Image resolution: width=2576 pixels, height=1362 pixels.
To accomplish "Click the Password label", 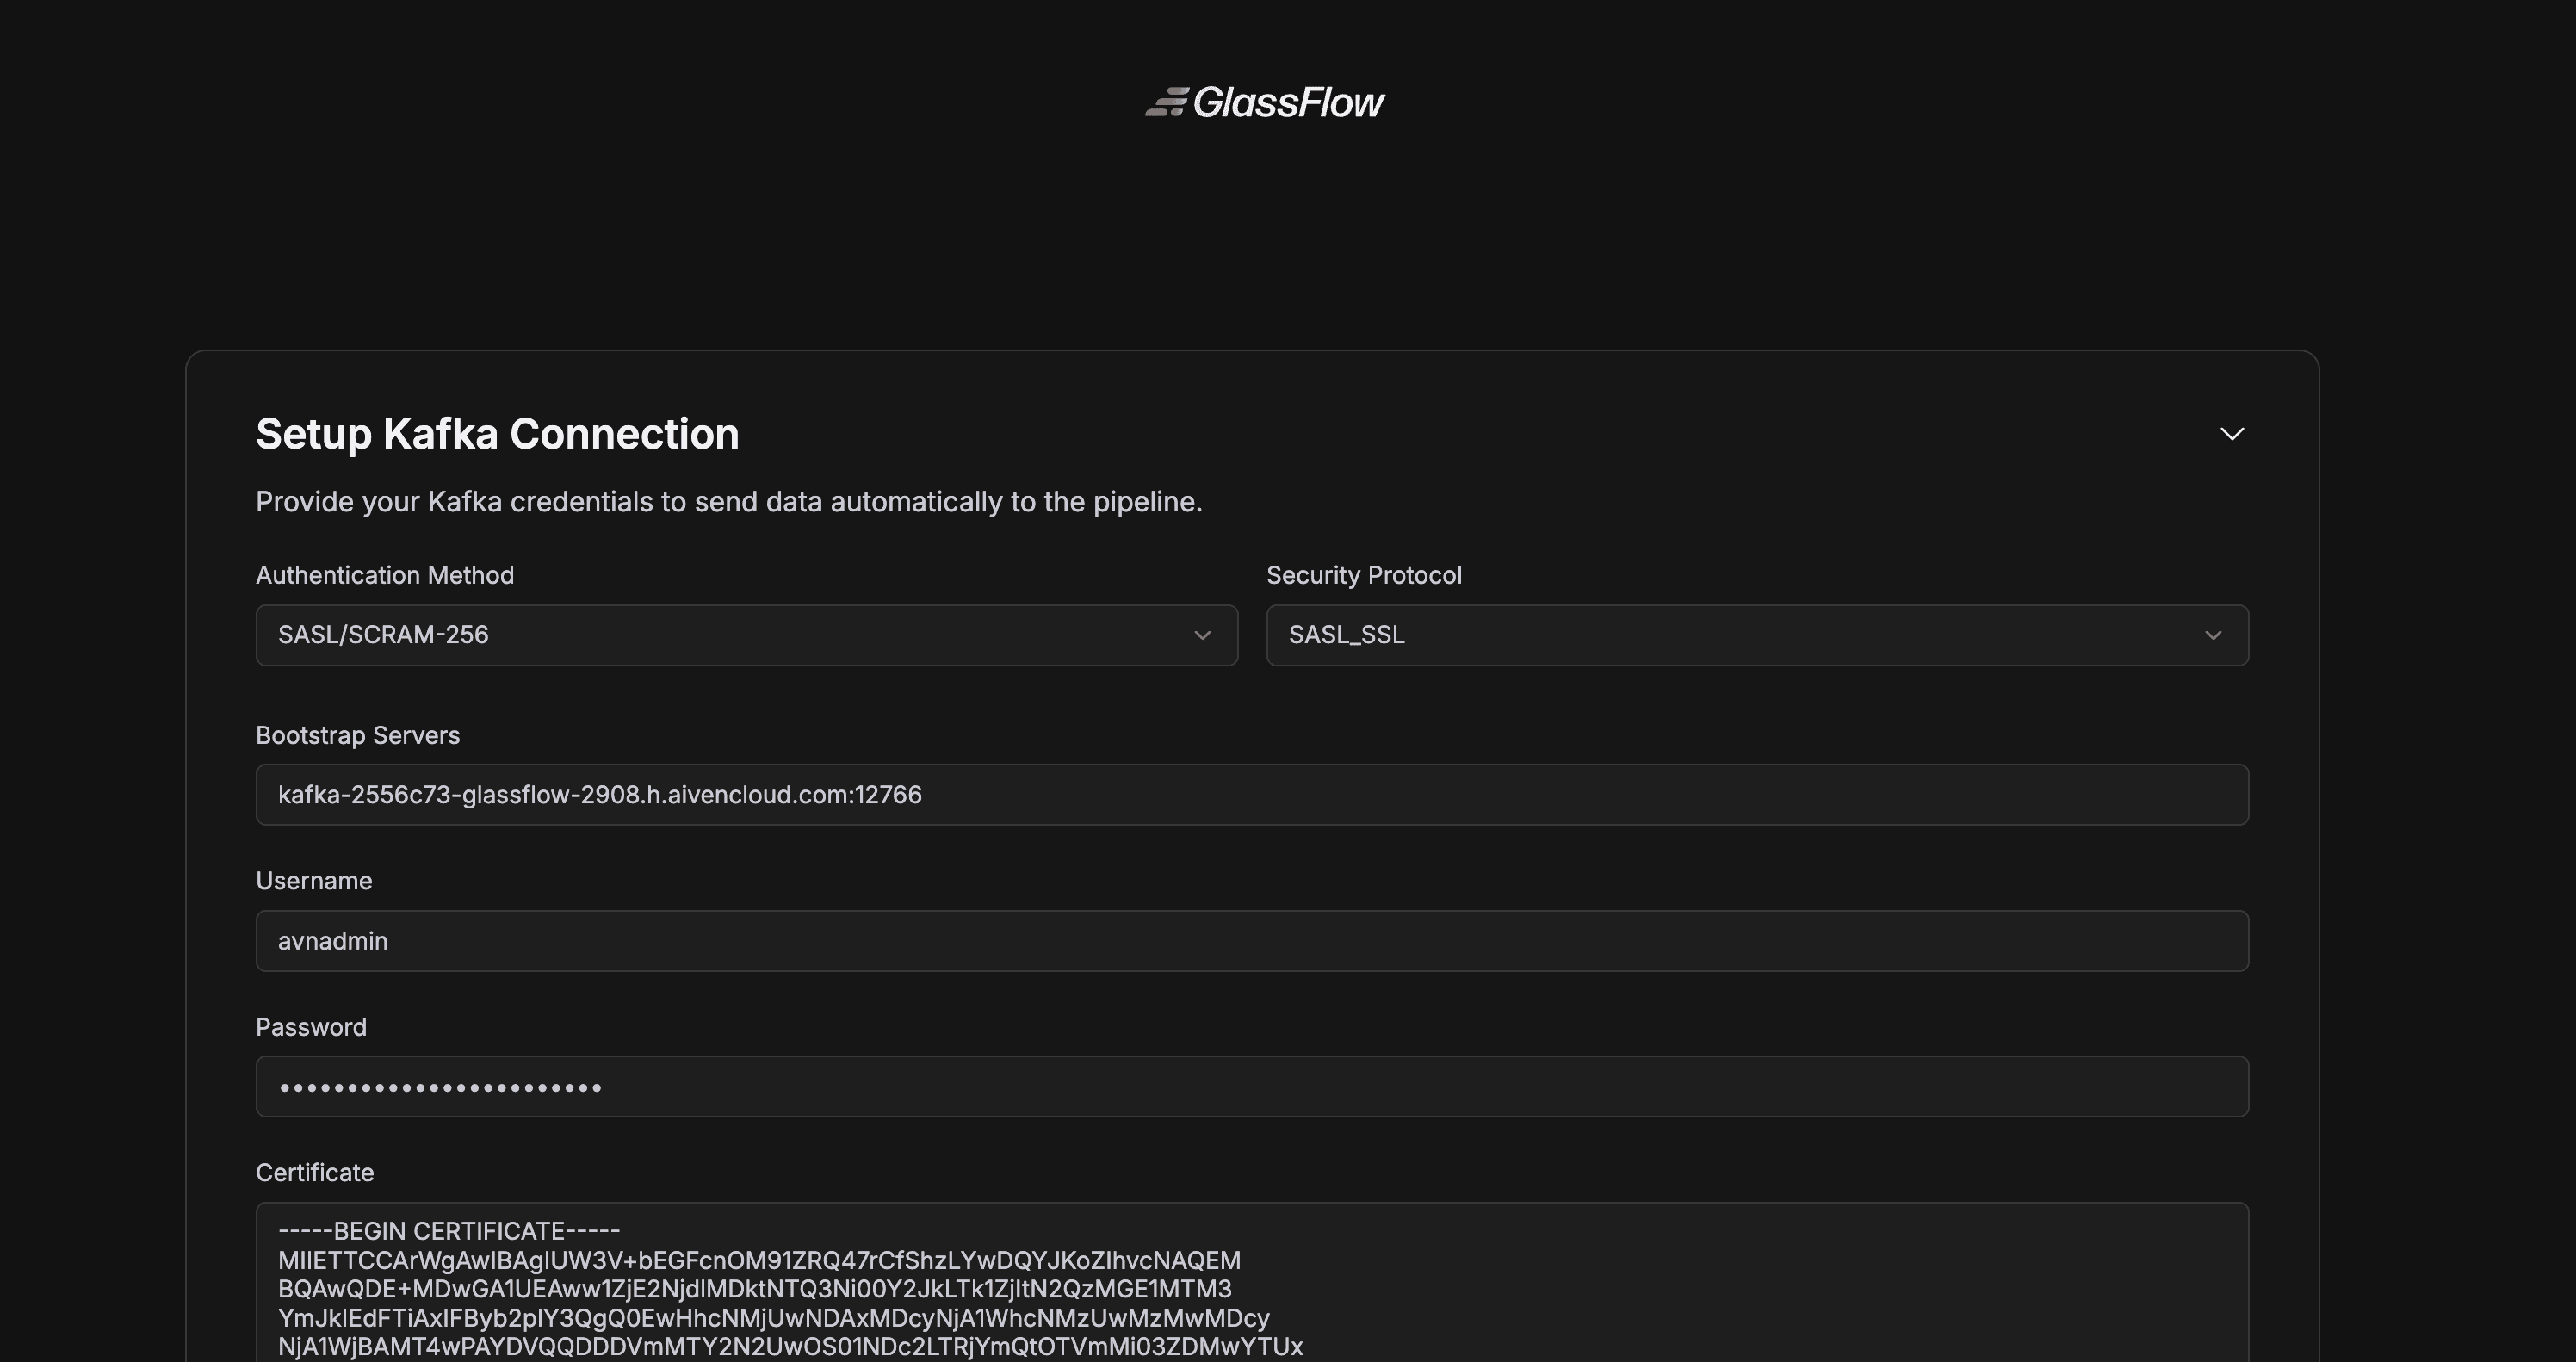I will 311,1027.
